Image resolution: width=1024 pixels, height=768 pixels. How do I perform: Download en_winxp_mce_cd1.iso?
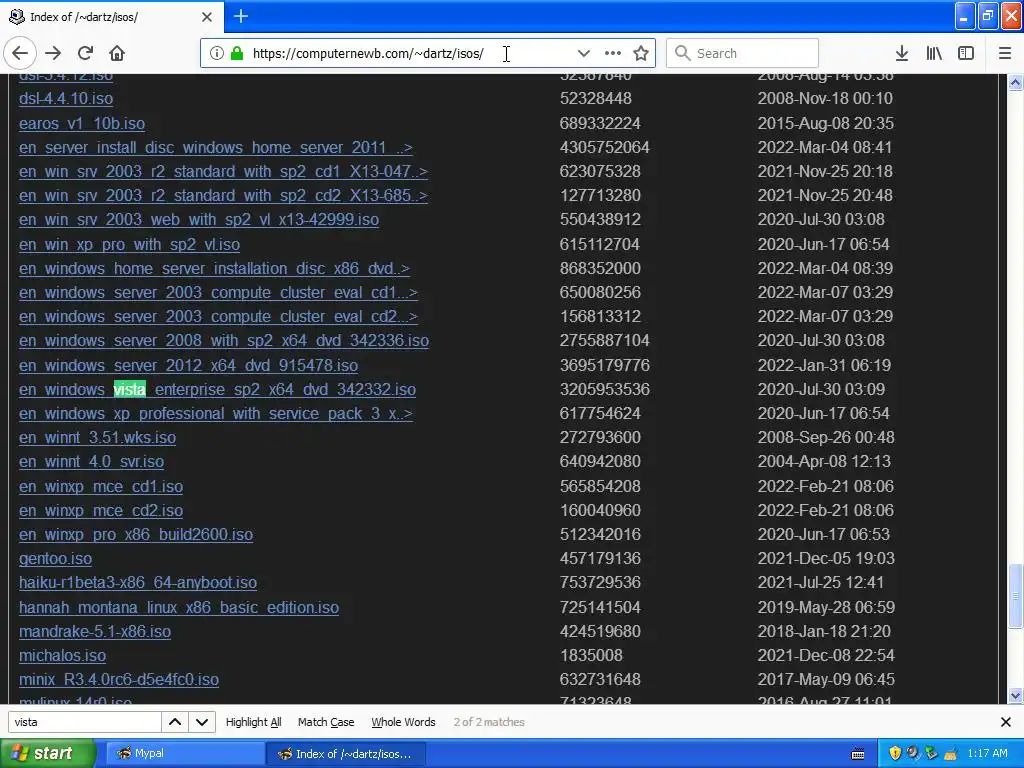pyautogui.click(x=101, y=487)
